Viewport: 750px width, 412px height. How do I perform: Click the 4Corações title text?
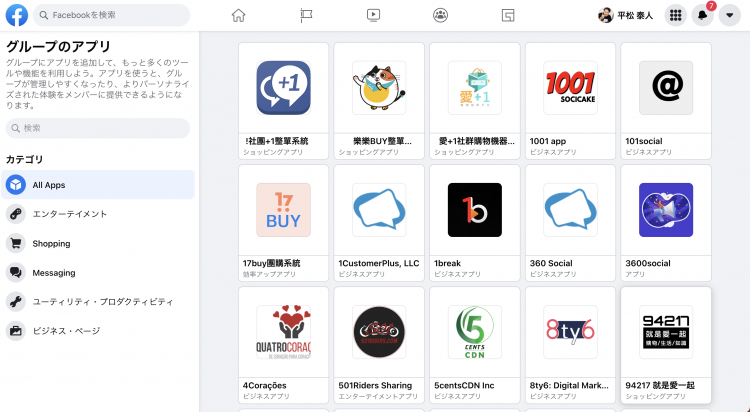click(x=265, y=385)
